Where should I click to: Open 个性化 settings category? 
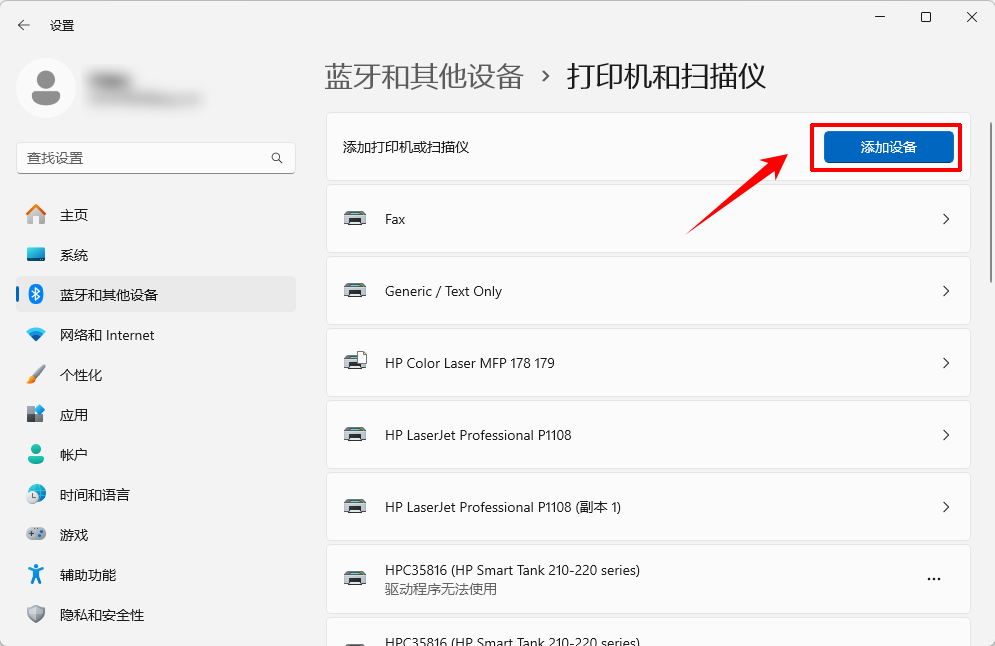[x=156, y=374]
